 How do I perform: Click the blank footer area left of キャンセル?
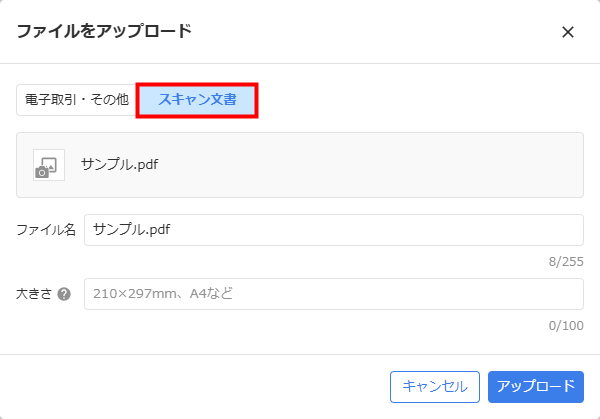pos(191,386)
